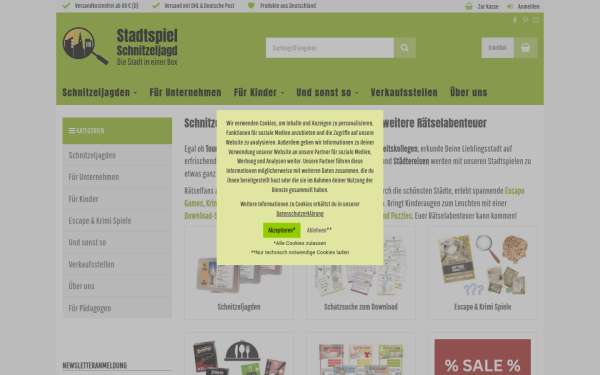Click the checkmark by Versandkostenfrei ab 60 €

(x=66, y=6)
